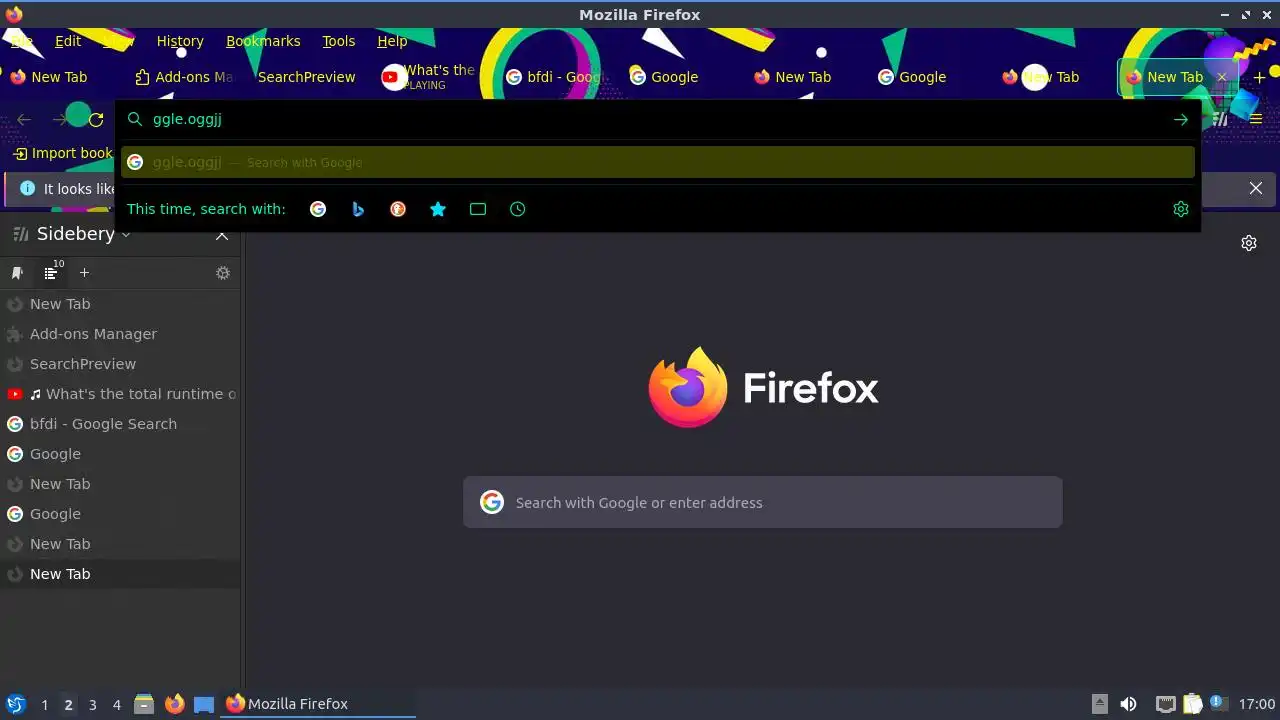Open the Bookmarks menu

(x=263, y=41)
